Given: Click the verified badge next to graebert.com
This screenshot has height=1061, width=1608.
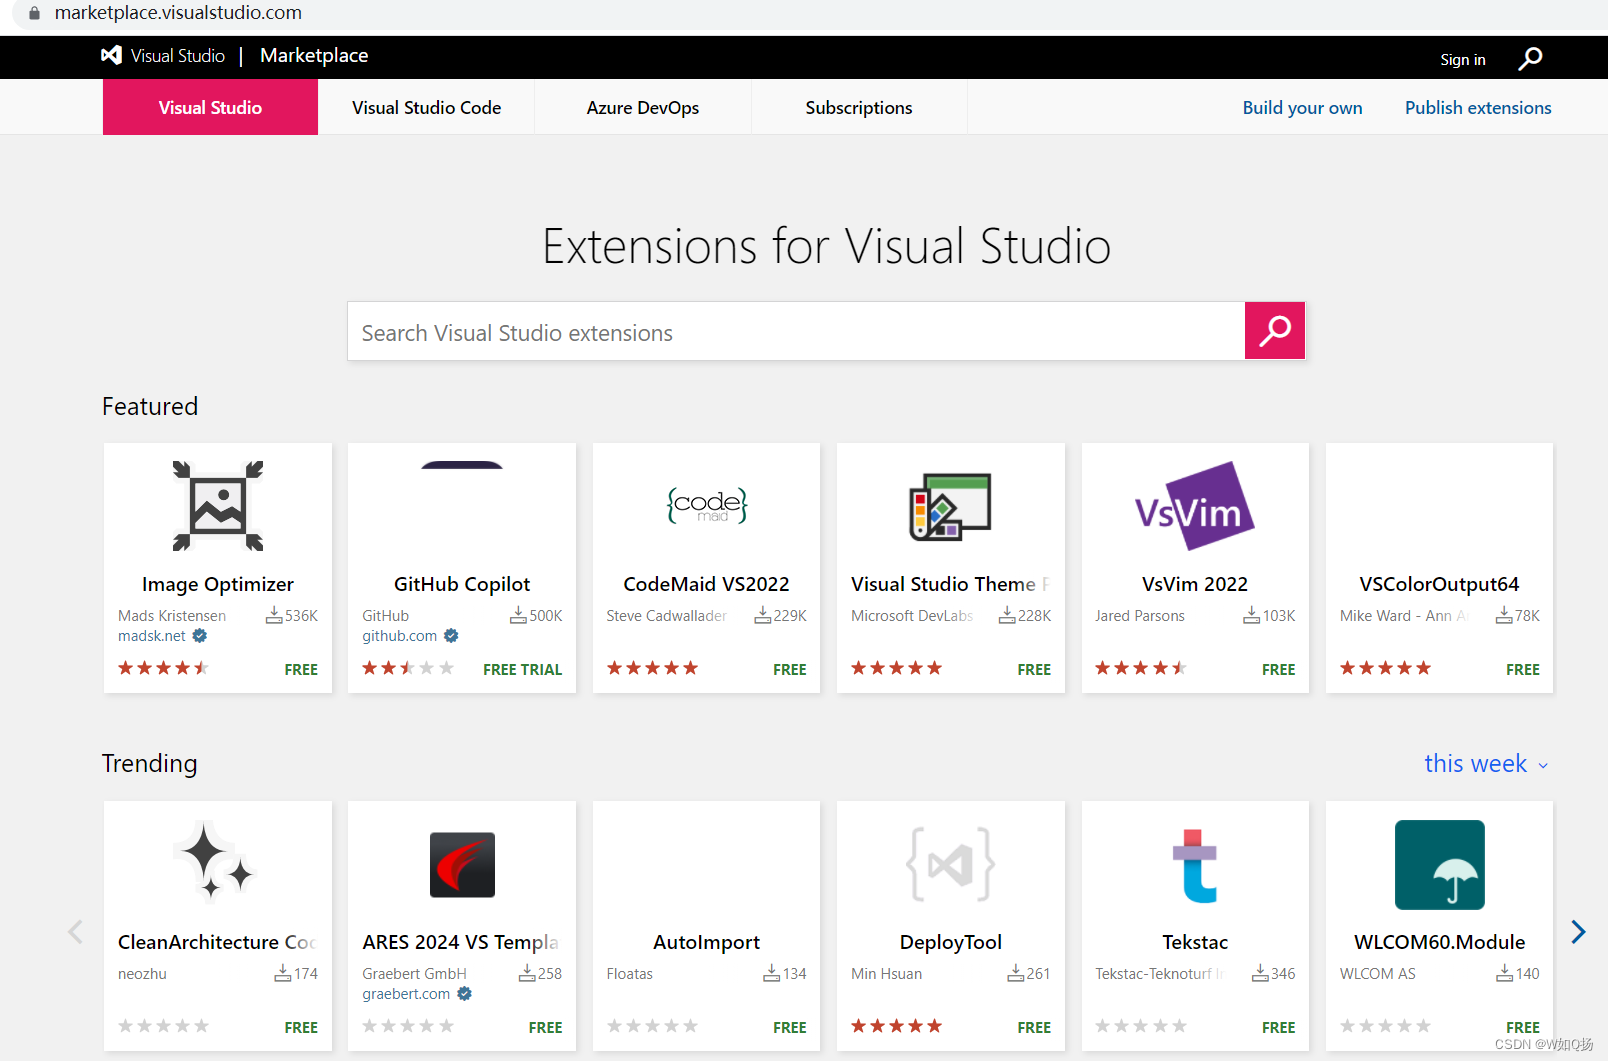Looking at the screenshot, I should [x=464, y=994].
